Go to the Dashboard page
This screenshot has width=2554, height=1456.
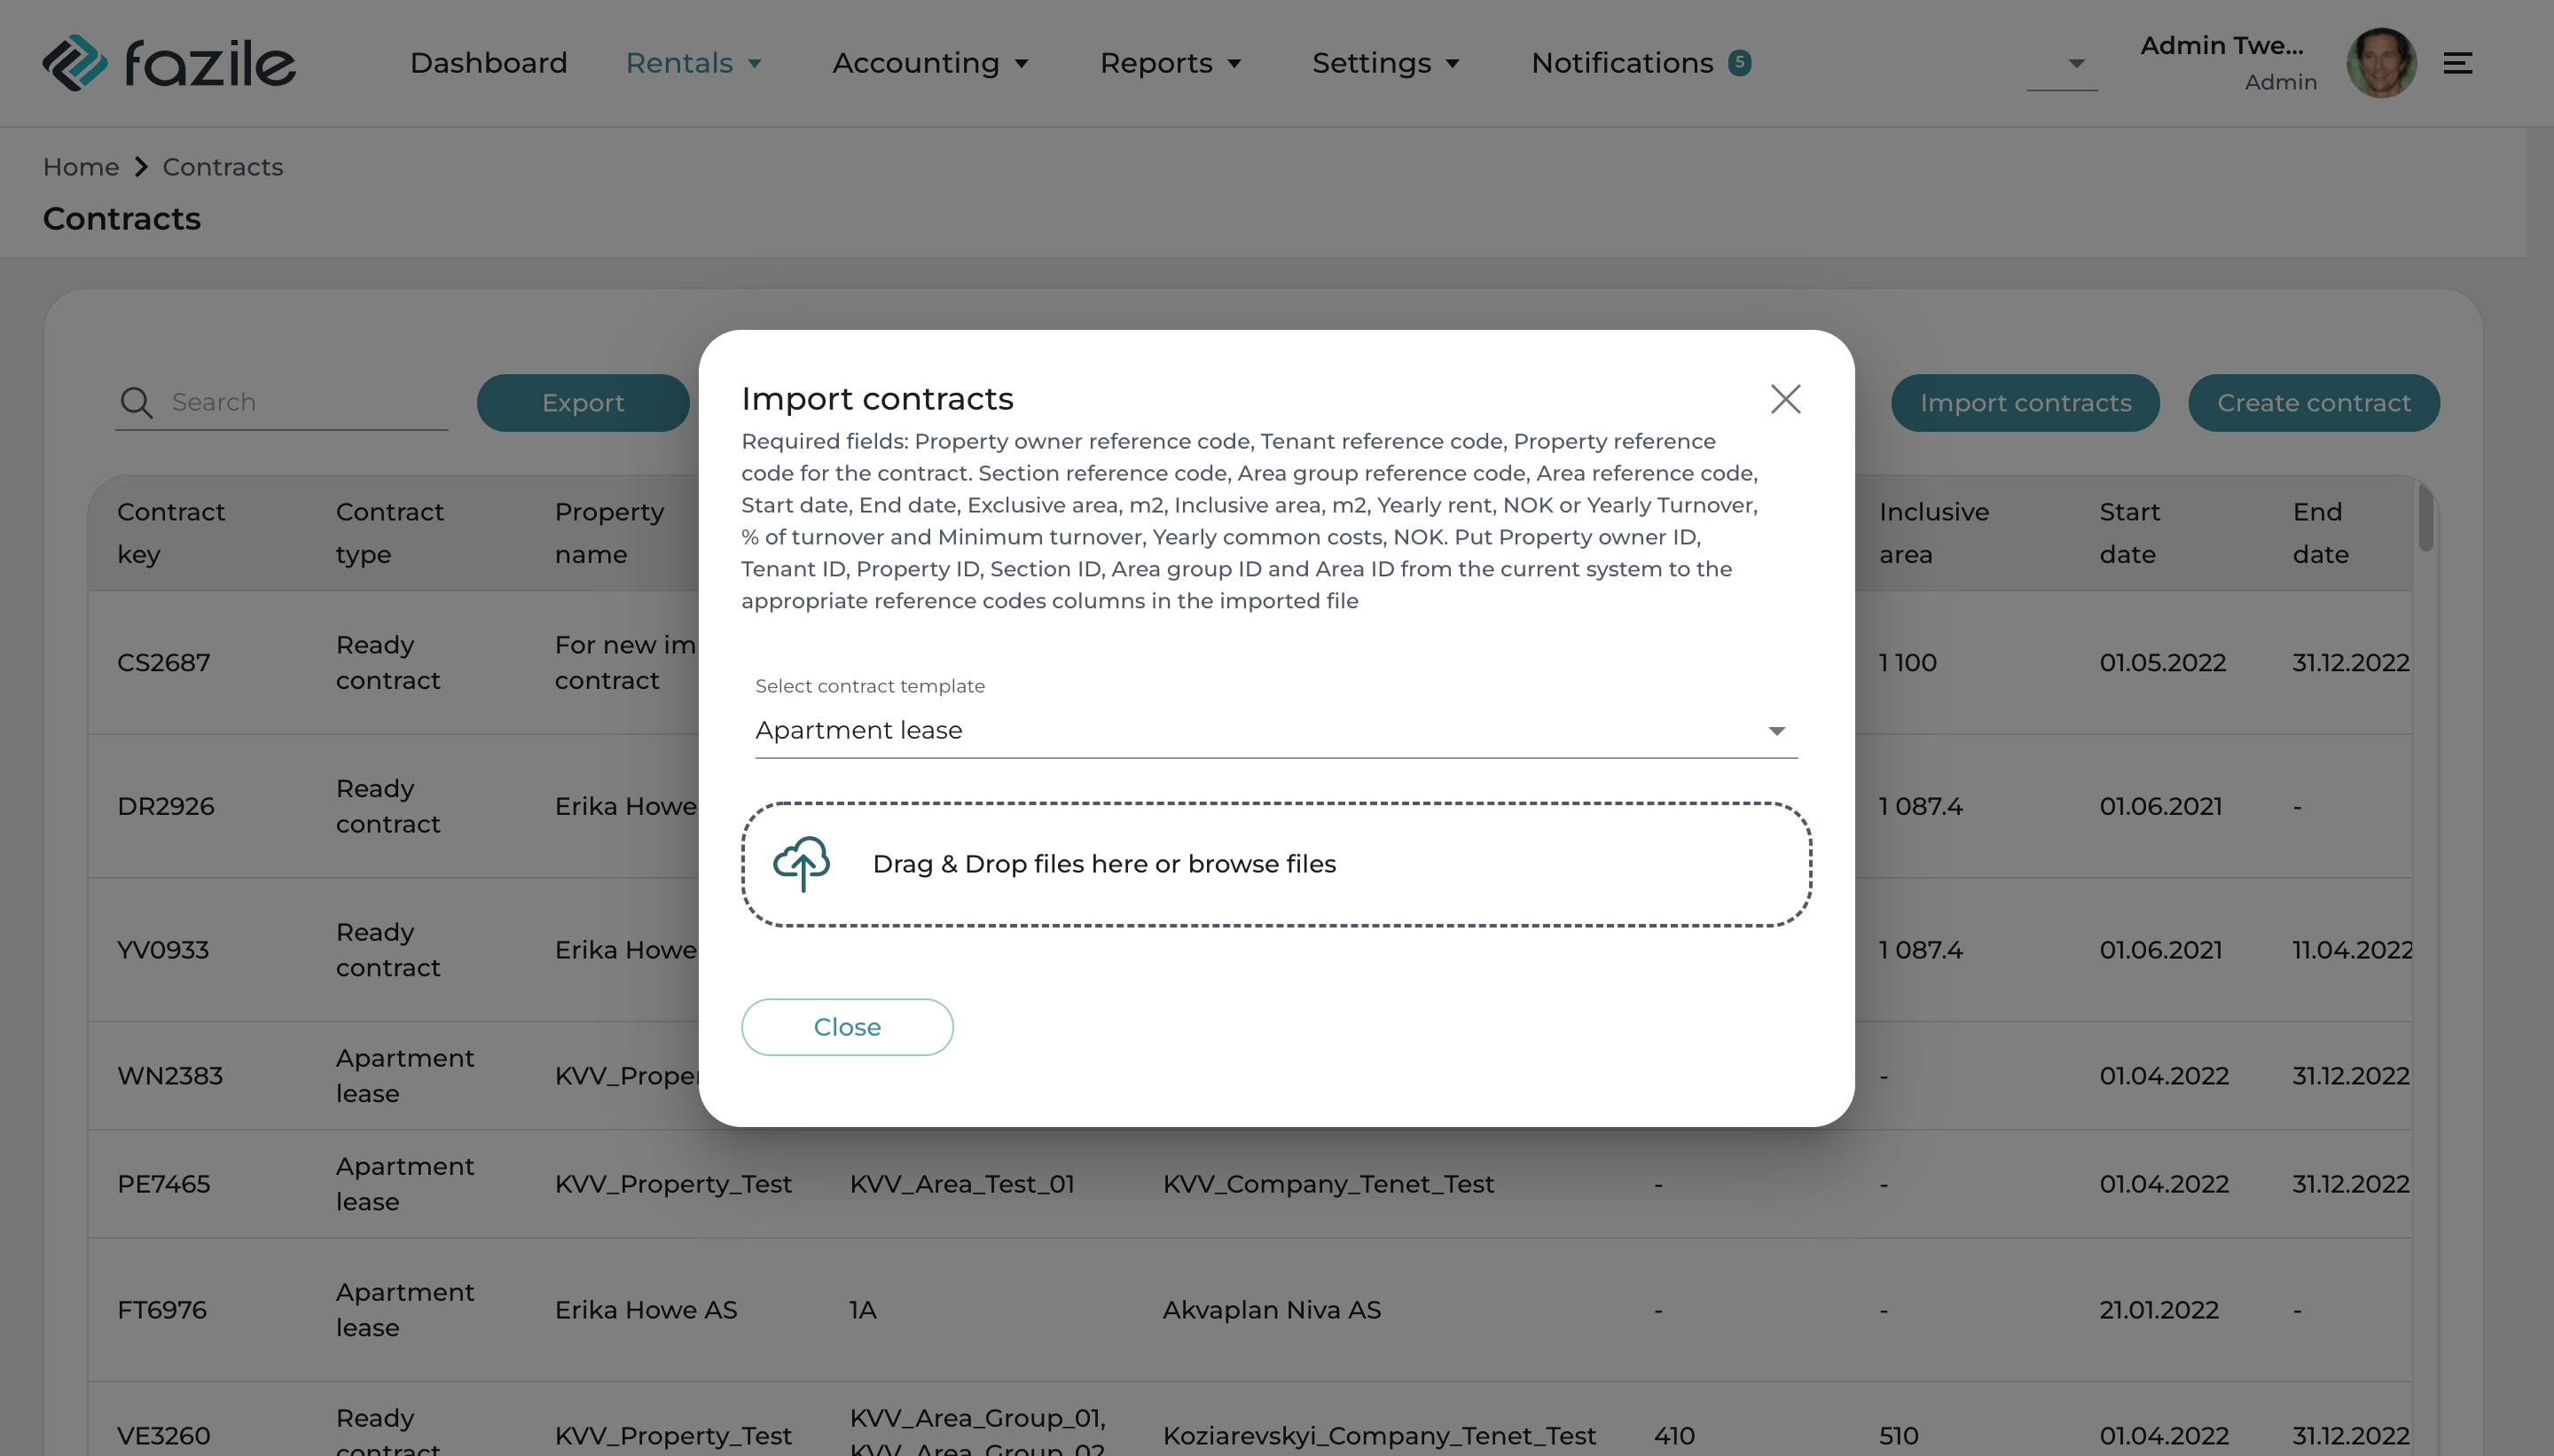488,63
